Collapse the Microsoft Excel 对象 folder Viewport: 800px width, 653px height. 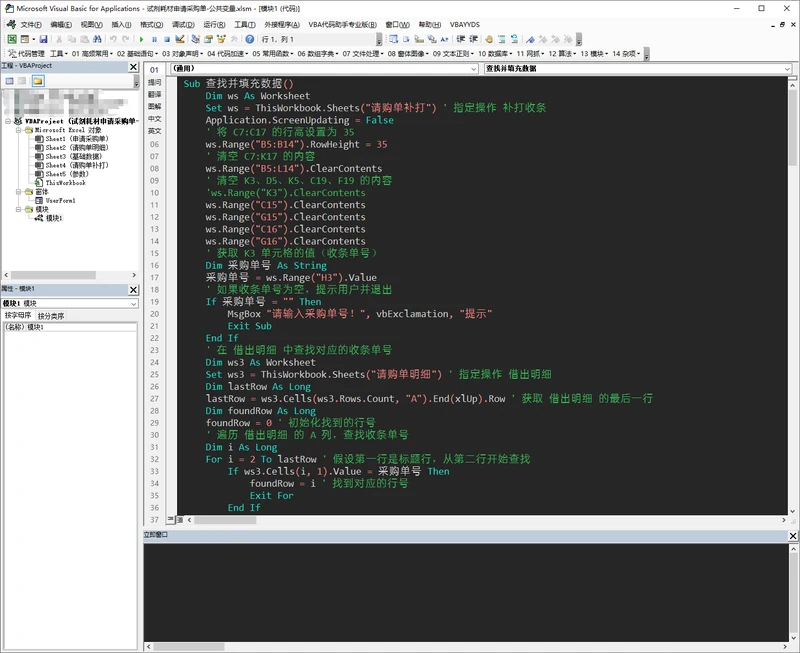pos(18,130)
